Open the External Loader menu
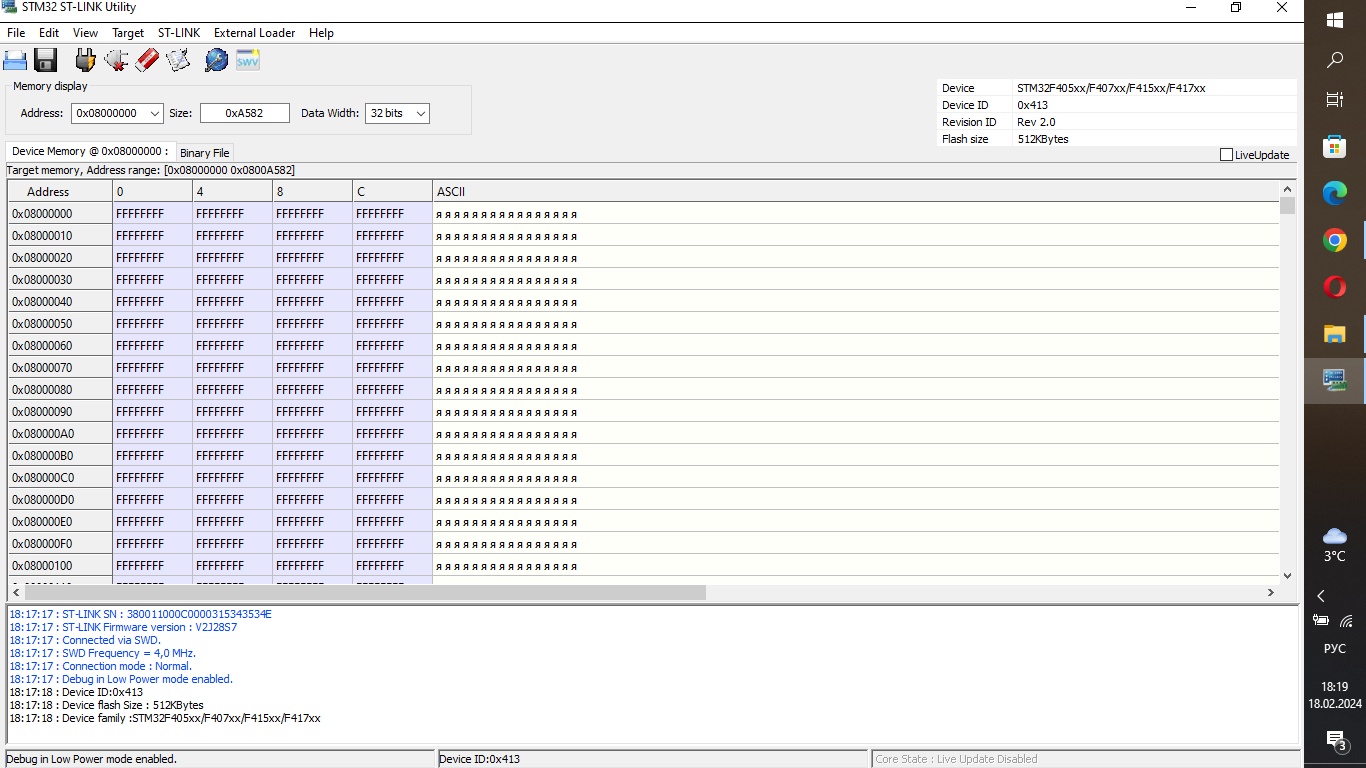Image resolution: width=1366 pixels, height=768 pixels. tap(254, 33)
